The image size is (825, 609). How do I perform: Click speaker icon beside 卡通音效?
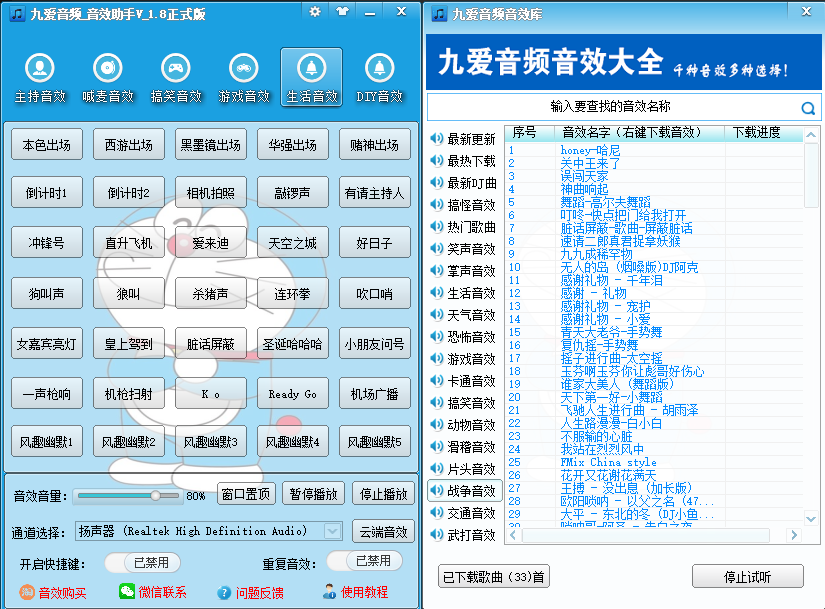(437, 381)
